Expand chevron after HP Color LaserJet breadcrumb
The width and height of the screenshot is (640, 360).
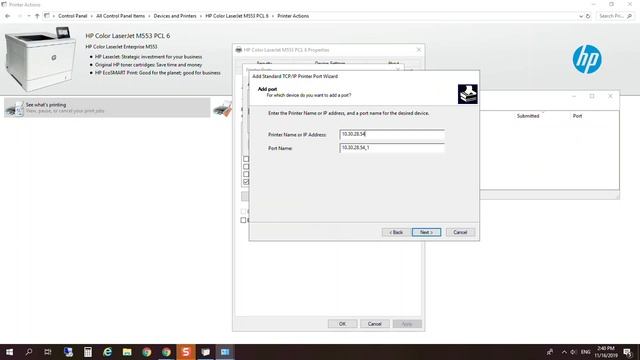[x=273, y=16]
